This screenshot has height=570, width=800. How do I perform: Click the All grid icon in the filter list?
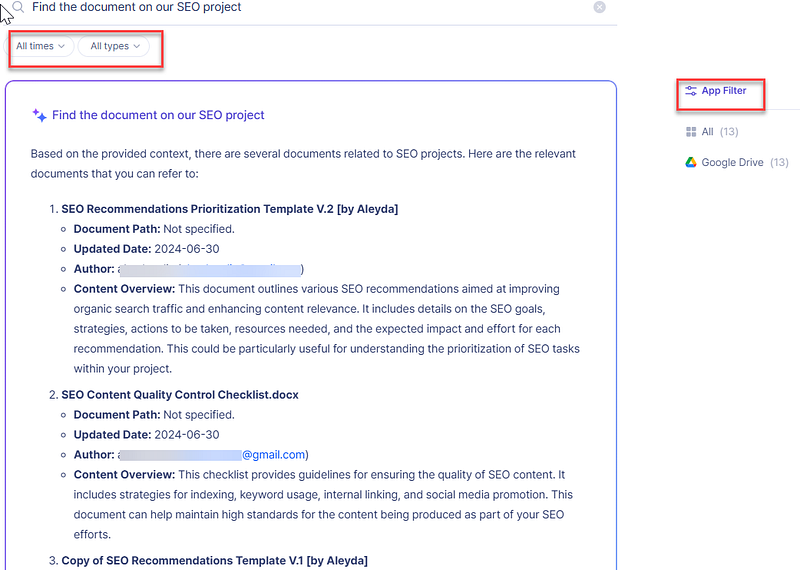(691, 132)
